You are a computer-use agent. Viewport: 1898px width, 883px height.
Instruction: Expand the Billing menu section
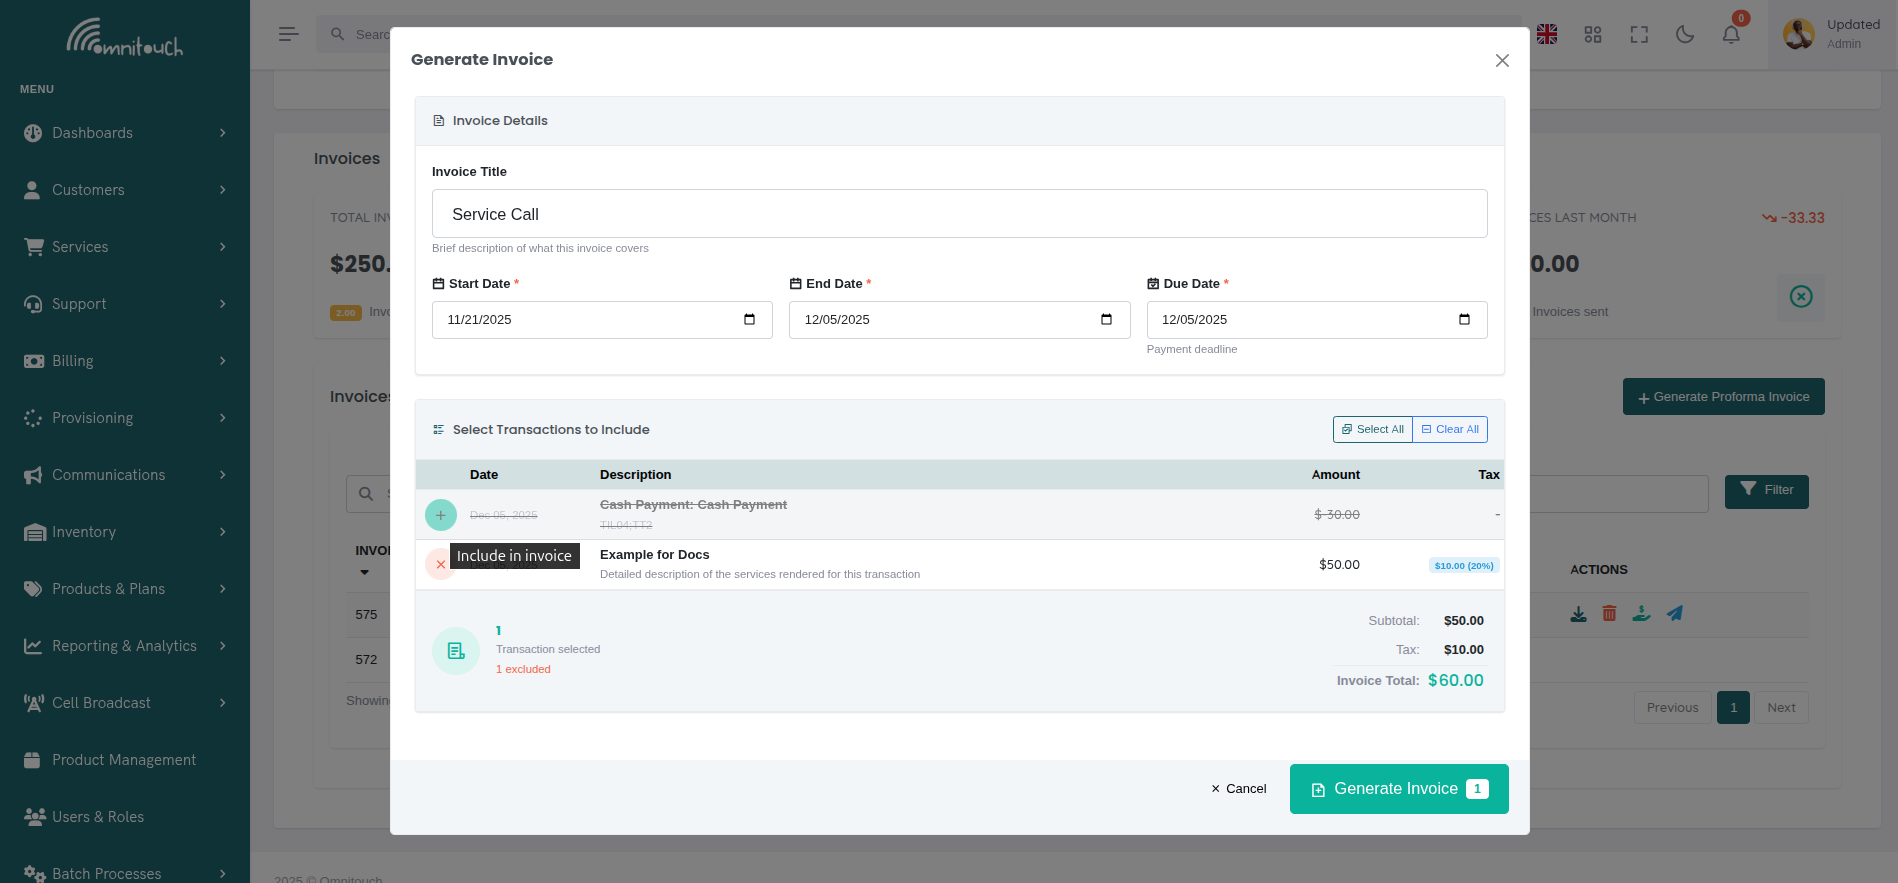(125, 361)
